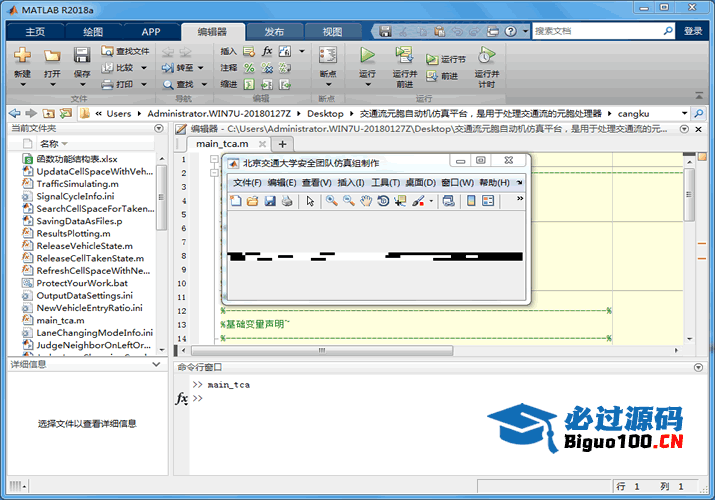Click Zoom In icon in figure window
Screen dimensions: 715x500
point(332,201)
